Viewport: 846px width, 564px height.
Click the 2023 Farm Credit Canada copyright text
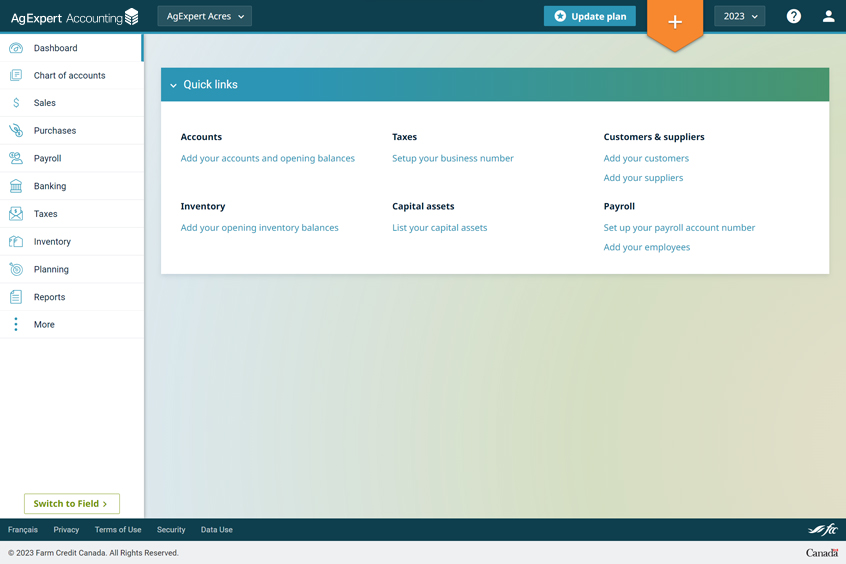tap(93, 553)
